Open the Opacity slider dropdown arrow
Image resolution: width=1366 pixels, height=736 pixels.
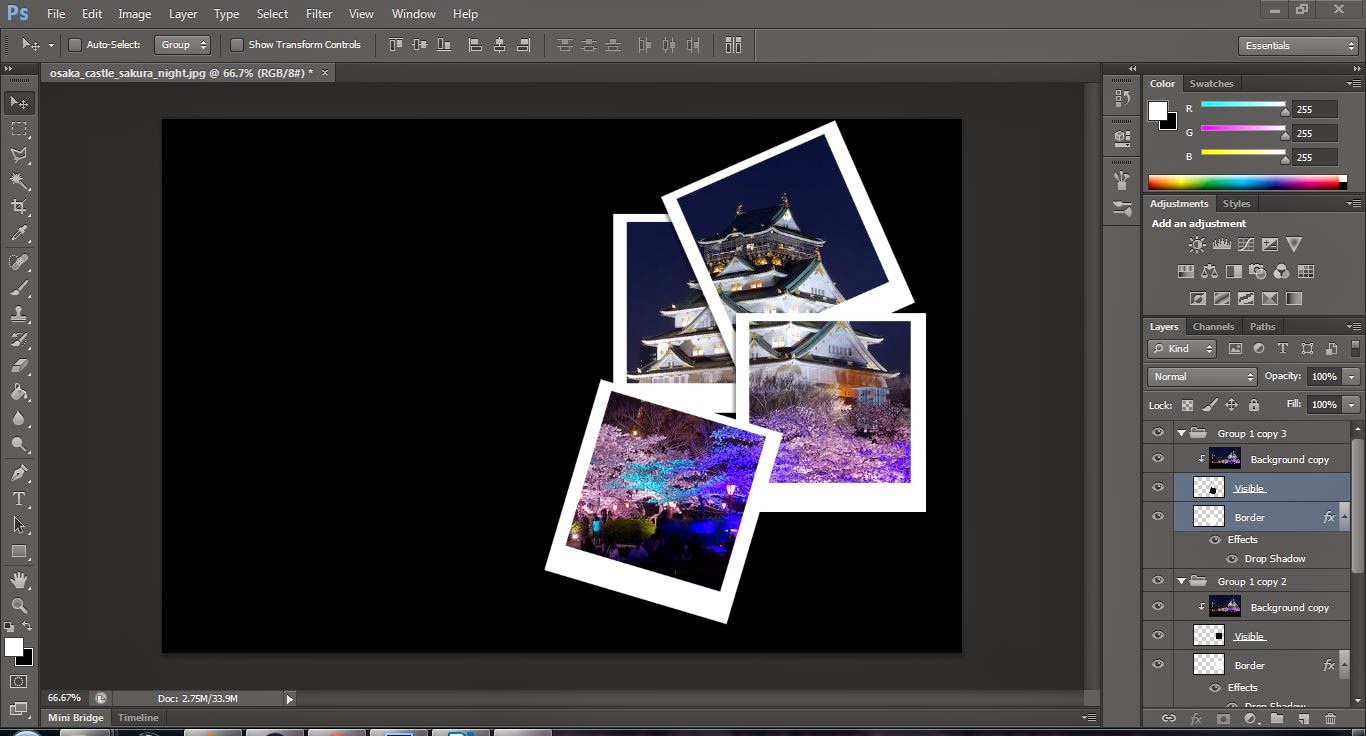click(1352, 377)
